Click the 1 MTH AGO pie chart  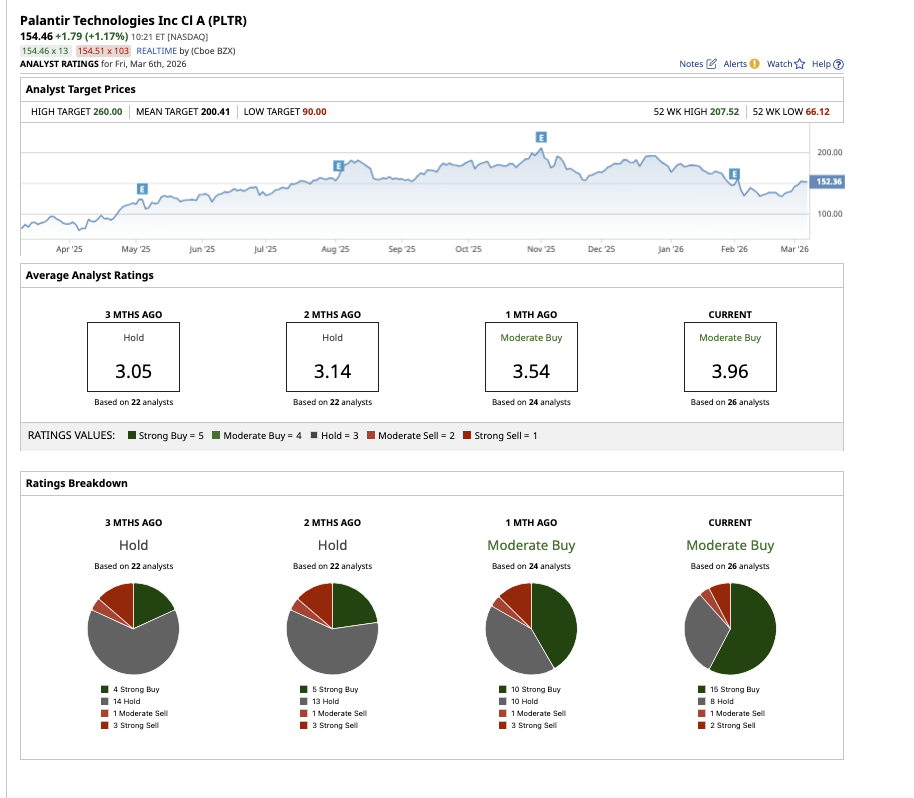531,629
